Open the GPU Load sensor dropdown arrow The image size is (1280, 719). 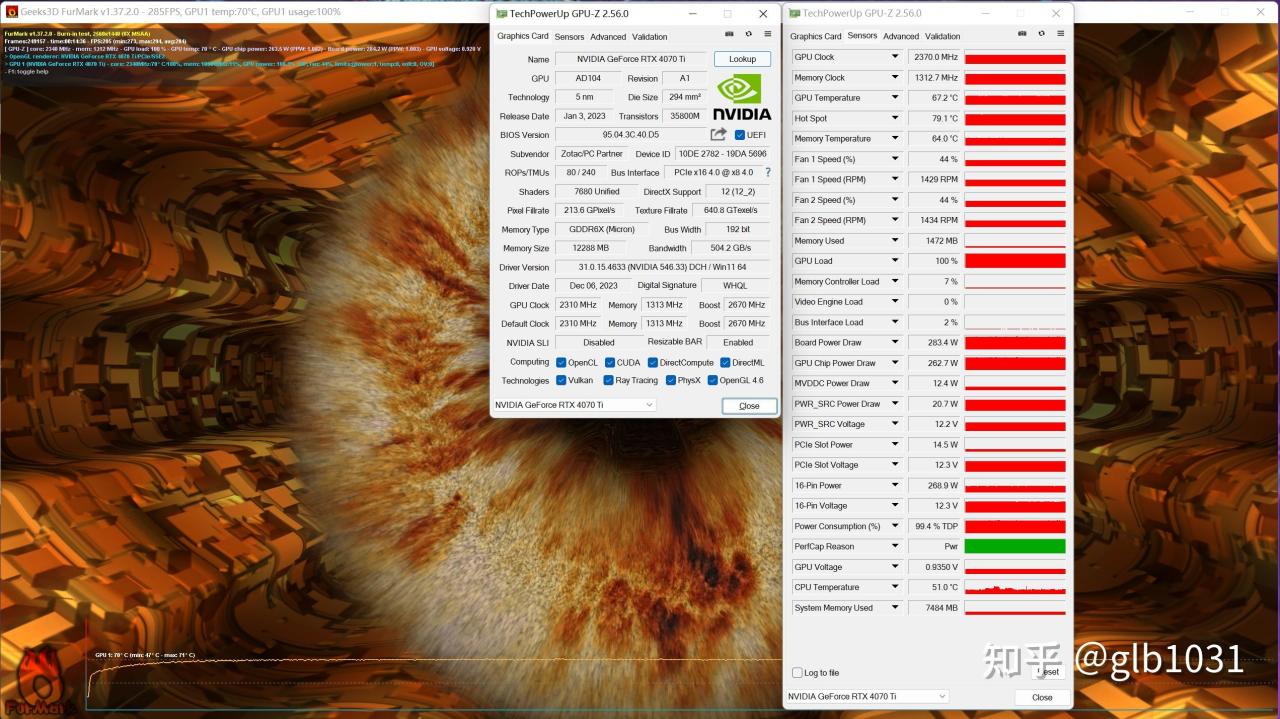[x=895, y=261]
